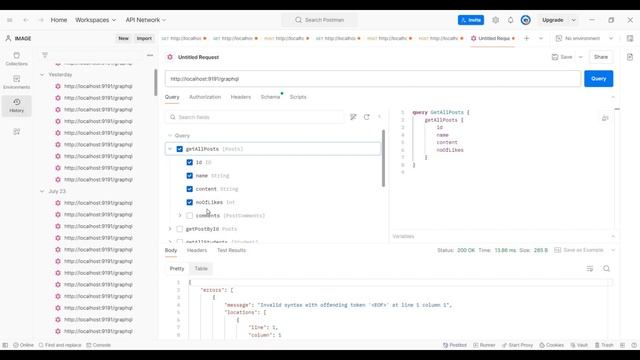Send the request with the Query button
The image size is (640, 360).
(x=598, y=79)
